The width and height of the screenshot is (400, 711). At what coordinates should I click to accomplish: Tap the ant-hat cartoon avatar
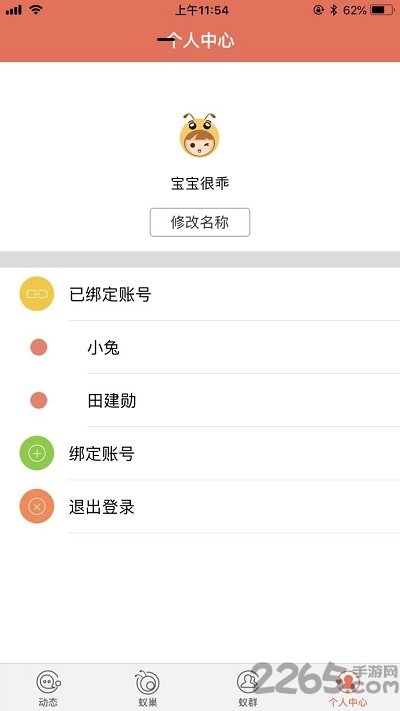coord(200,135)
